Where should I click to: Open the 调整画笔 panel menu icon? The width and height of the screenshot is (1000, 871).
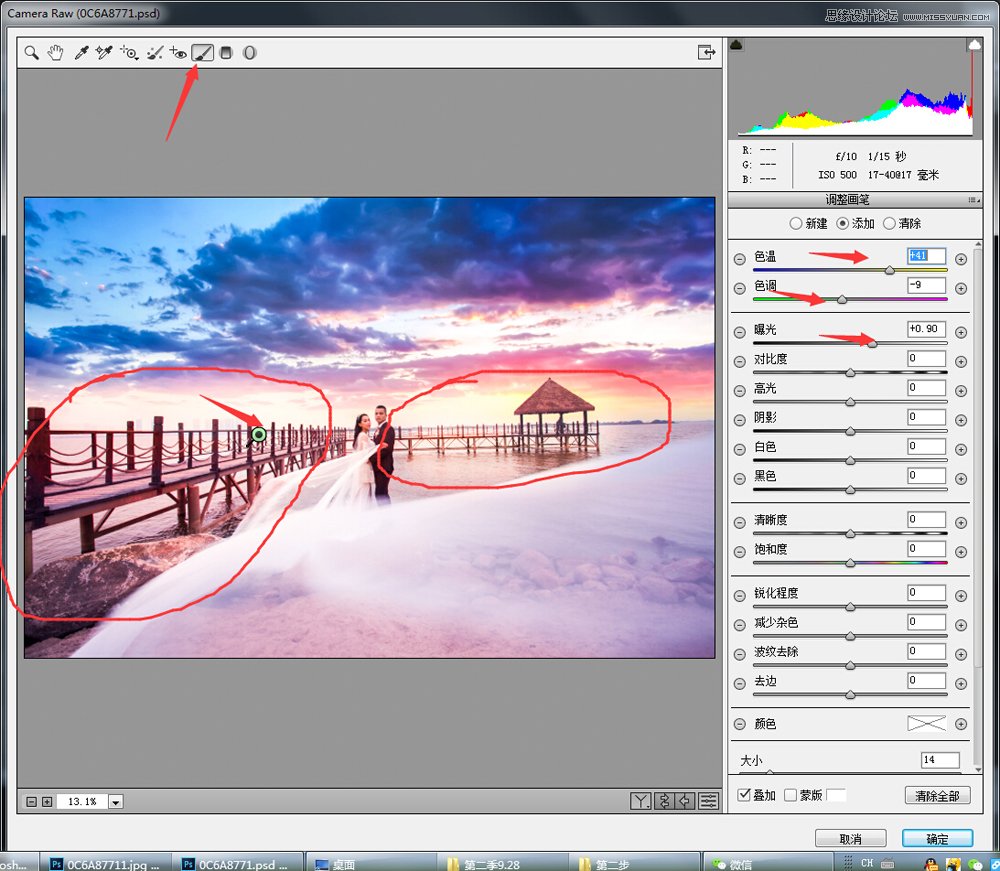click(973, 200)
